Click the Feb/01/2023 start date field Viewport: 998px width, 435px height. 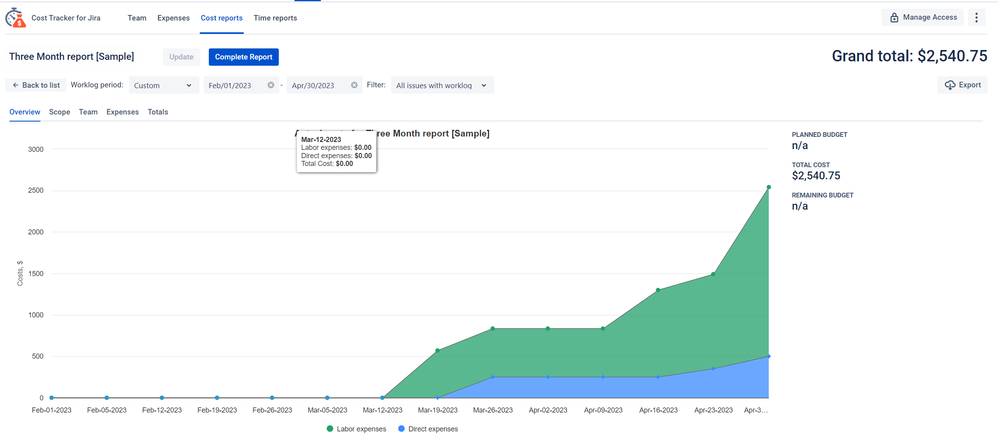[241, 85]
